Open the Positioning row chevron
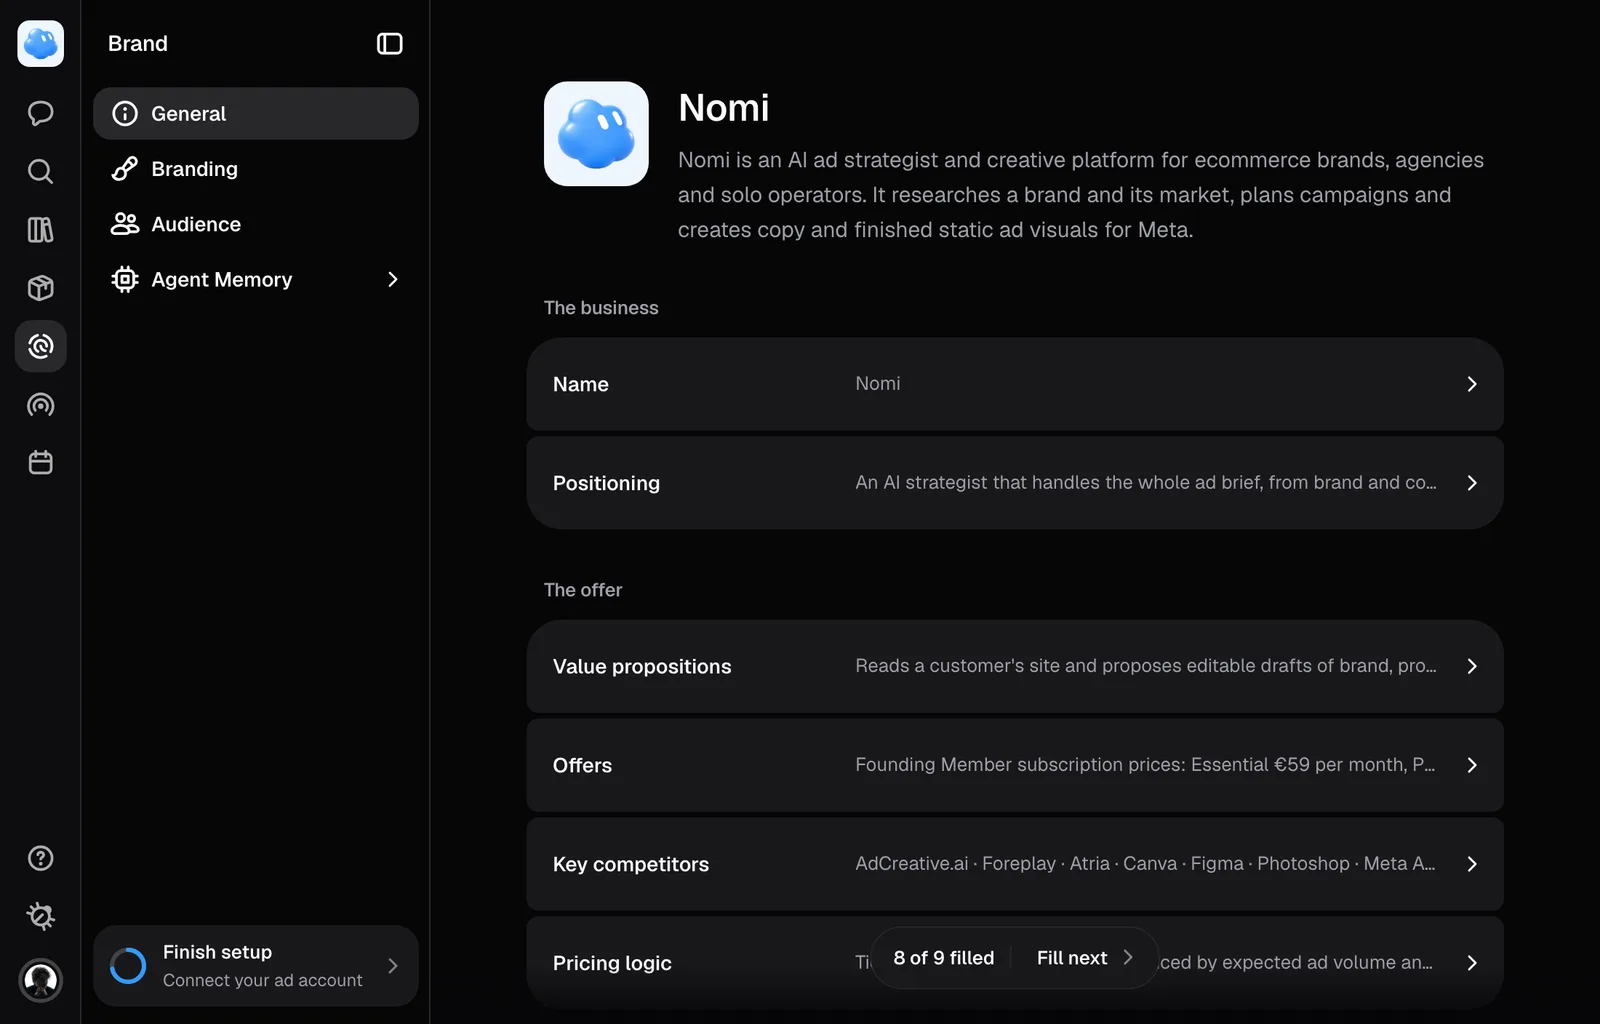The width and height of the screenshot is (1600, 1024). tap(1472, 483)
